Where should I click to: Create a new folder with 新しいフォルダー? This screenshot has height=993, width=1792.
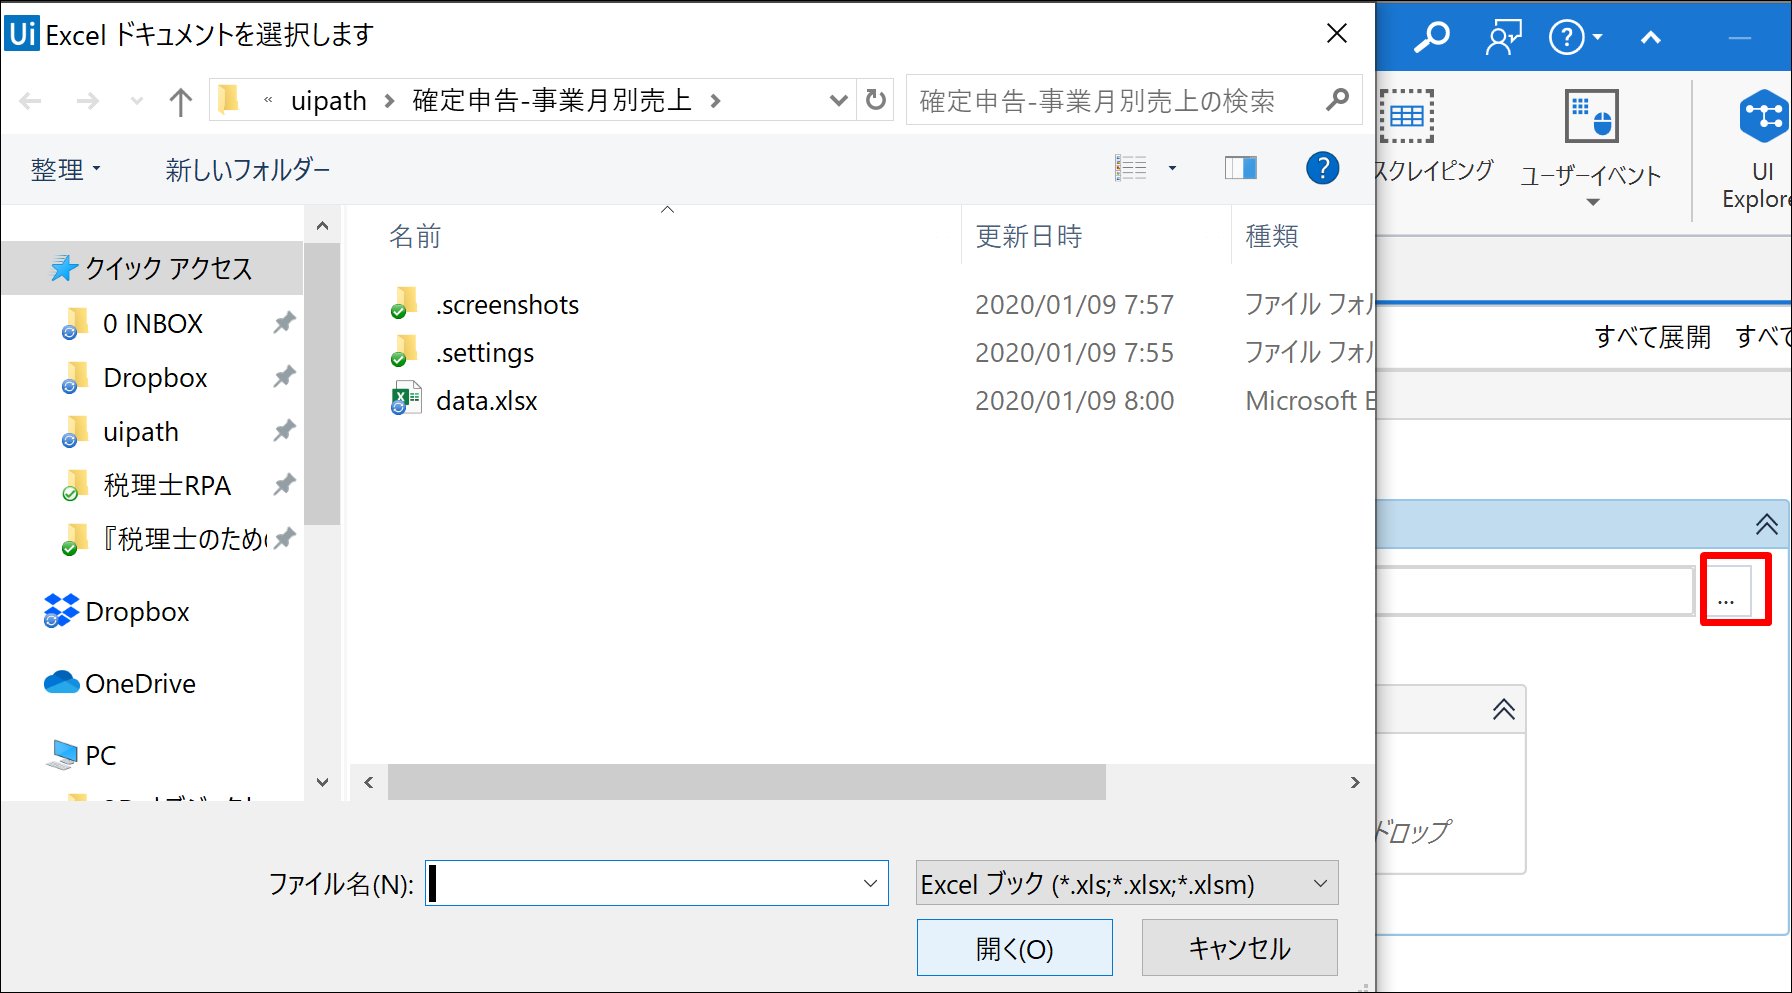click(x=248, y=170)
